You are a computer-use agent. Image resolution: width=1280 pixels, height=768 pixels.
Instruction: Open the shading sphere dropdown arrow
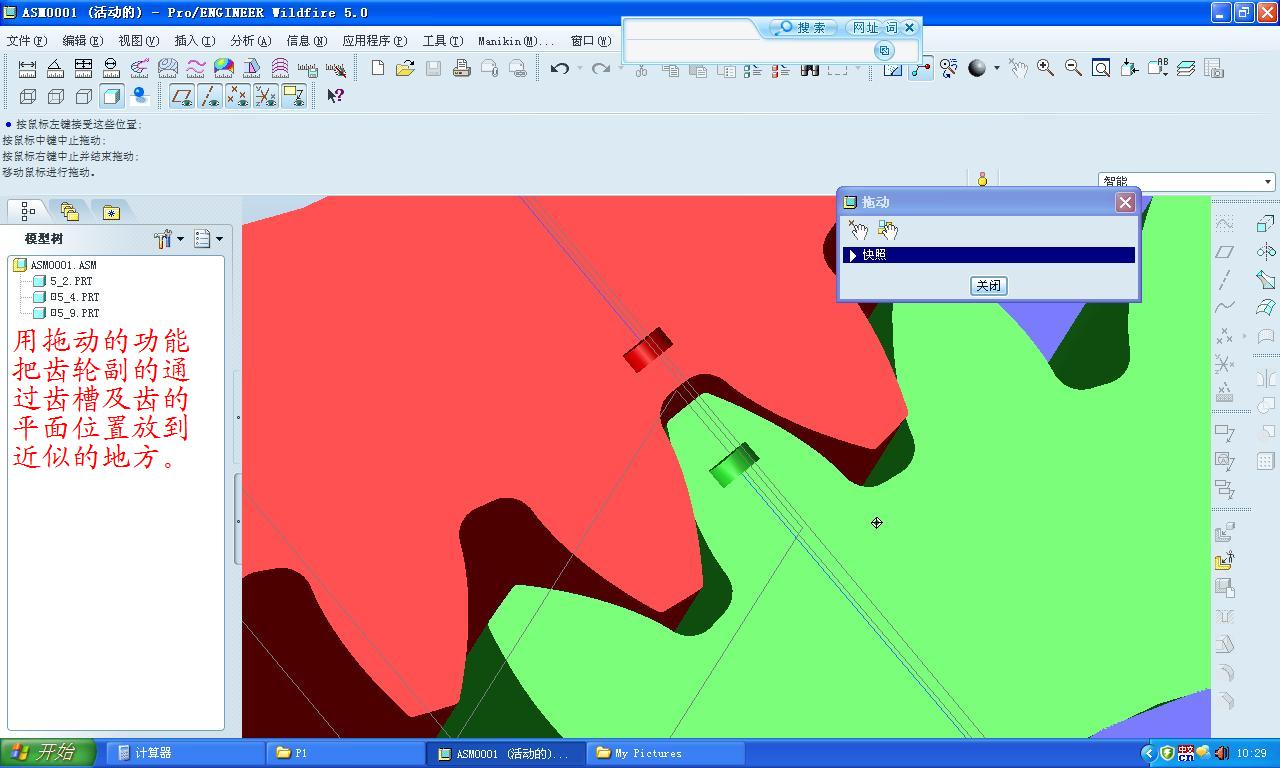996,68
